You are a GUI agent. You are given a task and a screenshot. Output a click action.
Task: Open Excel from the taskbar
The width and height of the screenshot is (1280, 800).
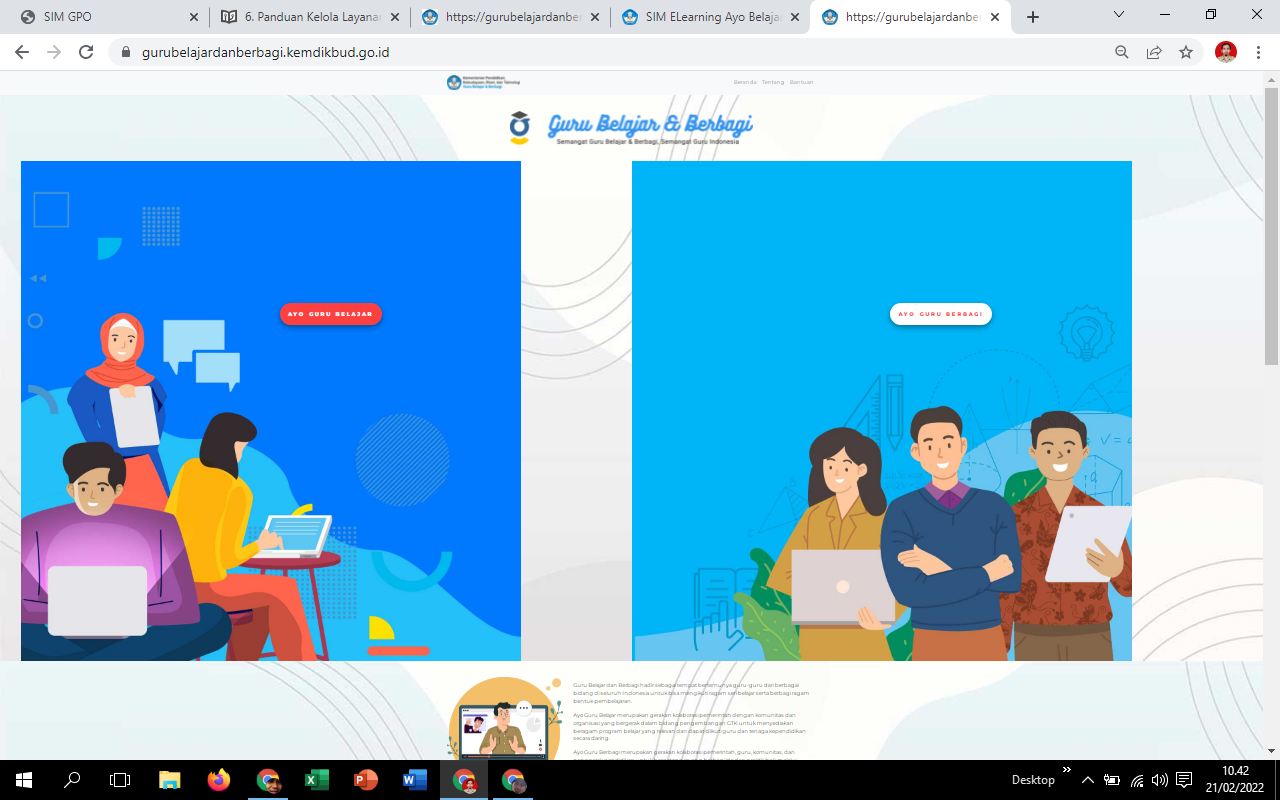click(x=317, y=780)
